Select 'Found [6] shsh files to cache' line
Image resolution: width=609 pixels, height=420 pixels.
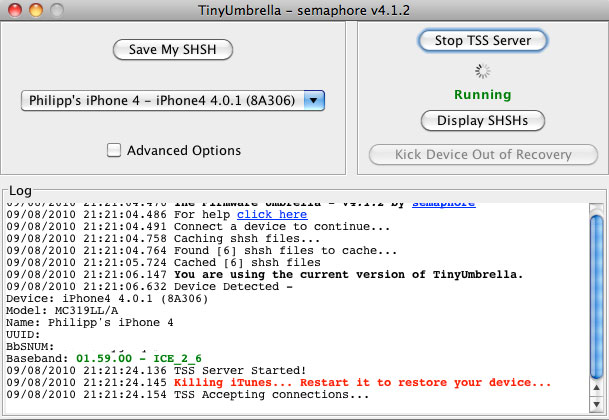(x=202, y=250)
